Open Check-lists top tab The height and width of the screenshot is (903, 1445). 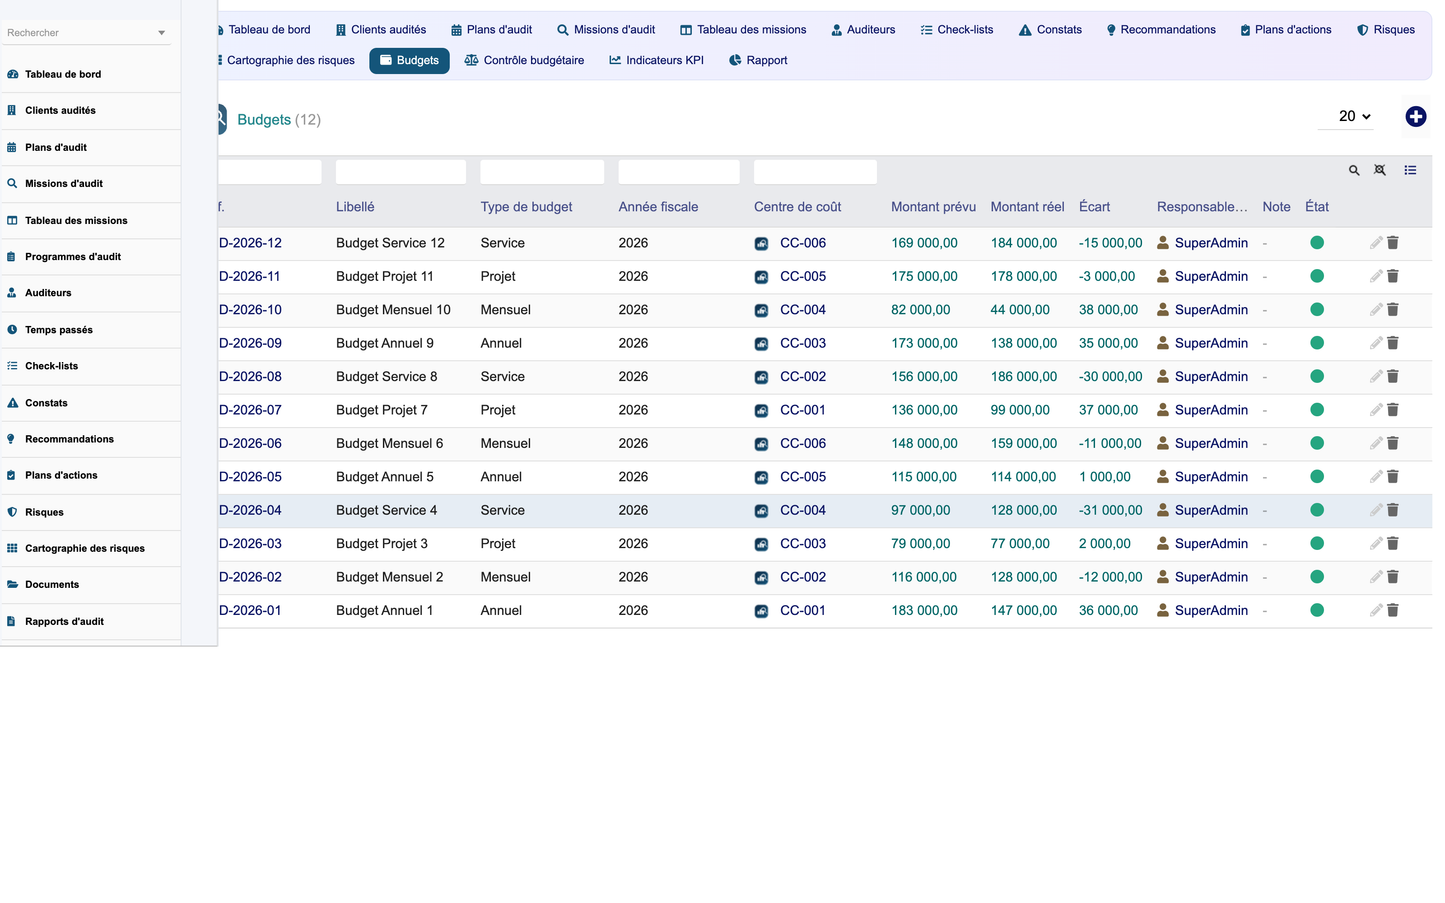957,30
